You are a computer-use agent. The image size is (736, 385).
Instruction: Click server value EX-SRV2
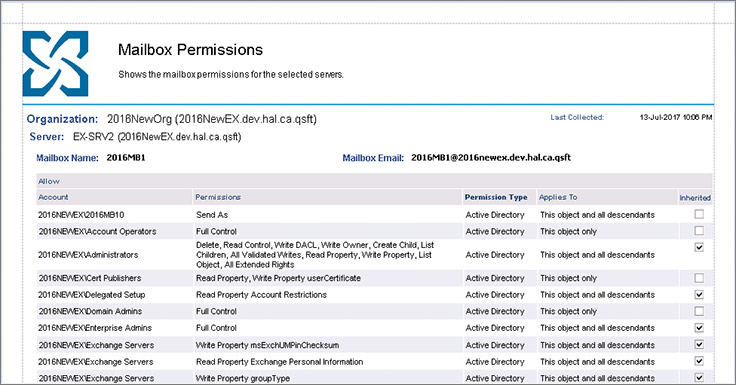click(x=157, y=137)
